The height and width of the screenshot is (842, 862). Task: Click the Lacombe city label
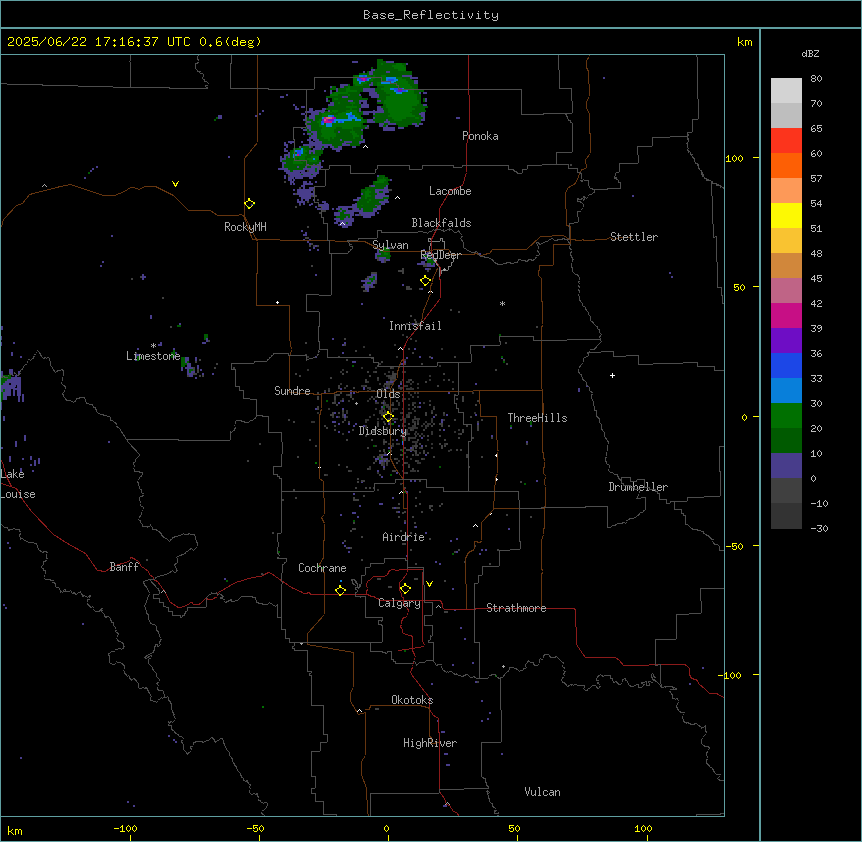pos(450,191)
